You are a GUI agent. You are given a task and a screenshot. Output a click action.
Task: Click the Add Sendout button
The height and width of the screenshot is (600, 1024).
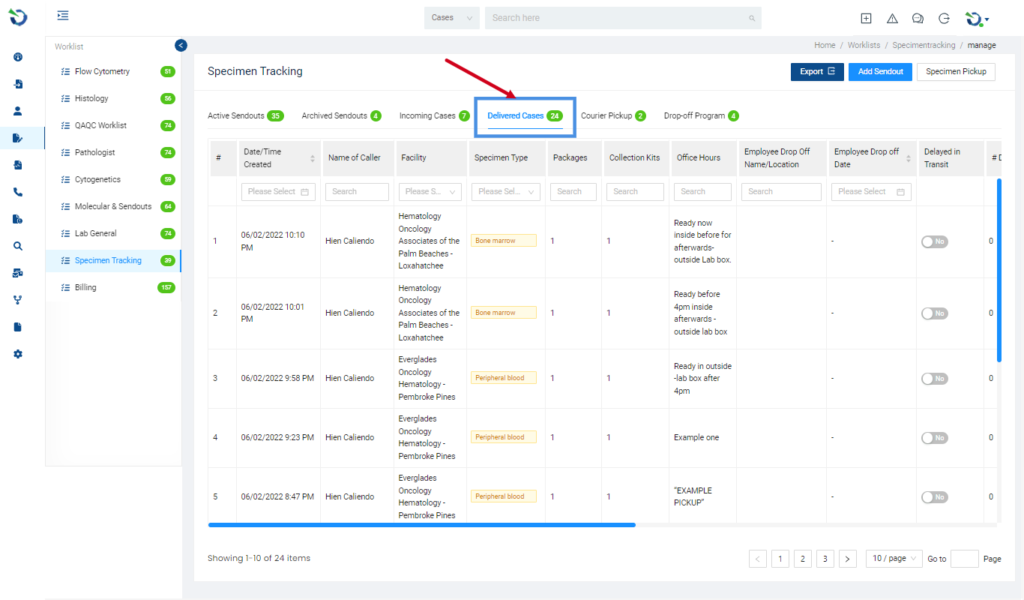tap(880, 72)
